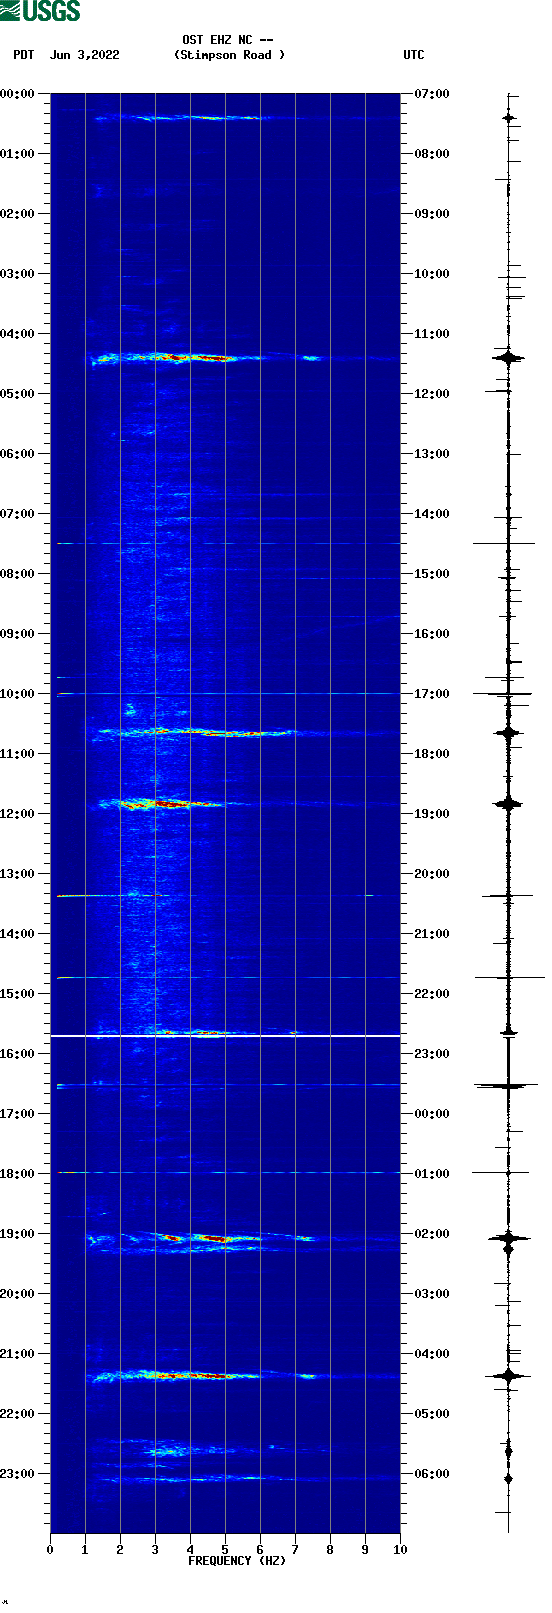Click the frequency axis tick label 0

pos(50,1550)
